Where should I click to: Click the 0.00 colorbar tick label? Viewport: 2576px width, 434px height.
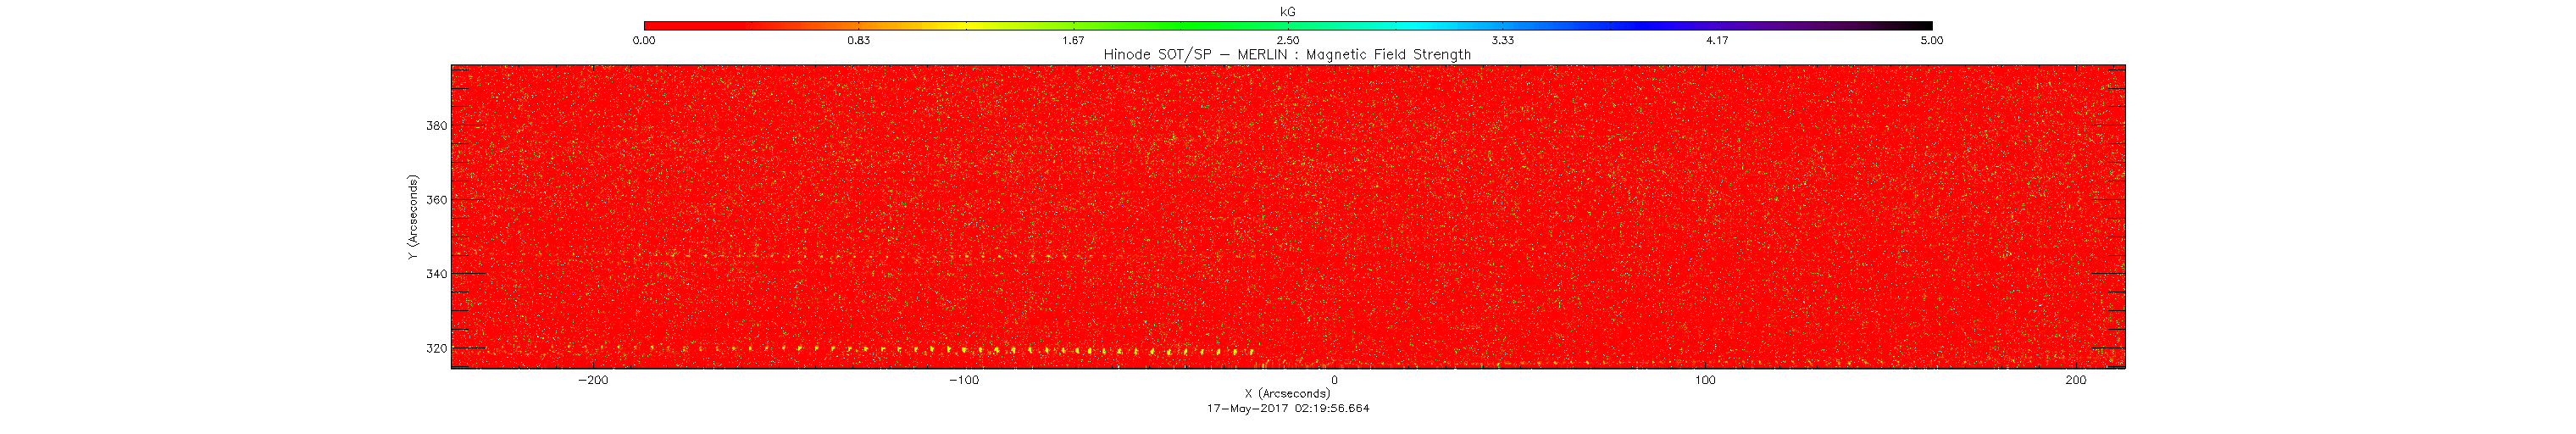tap(644, 41)
